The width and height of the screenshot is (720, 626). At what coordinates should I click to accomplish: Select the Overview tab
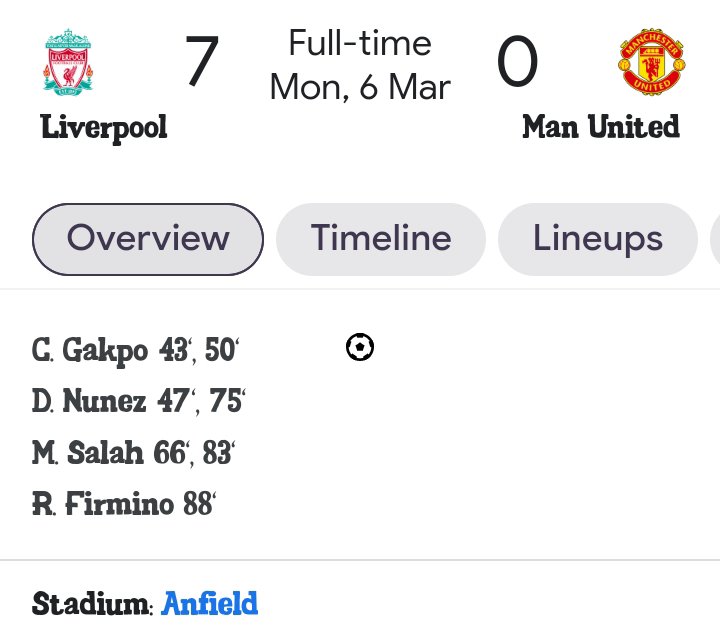click(148, 239)
